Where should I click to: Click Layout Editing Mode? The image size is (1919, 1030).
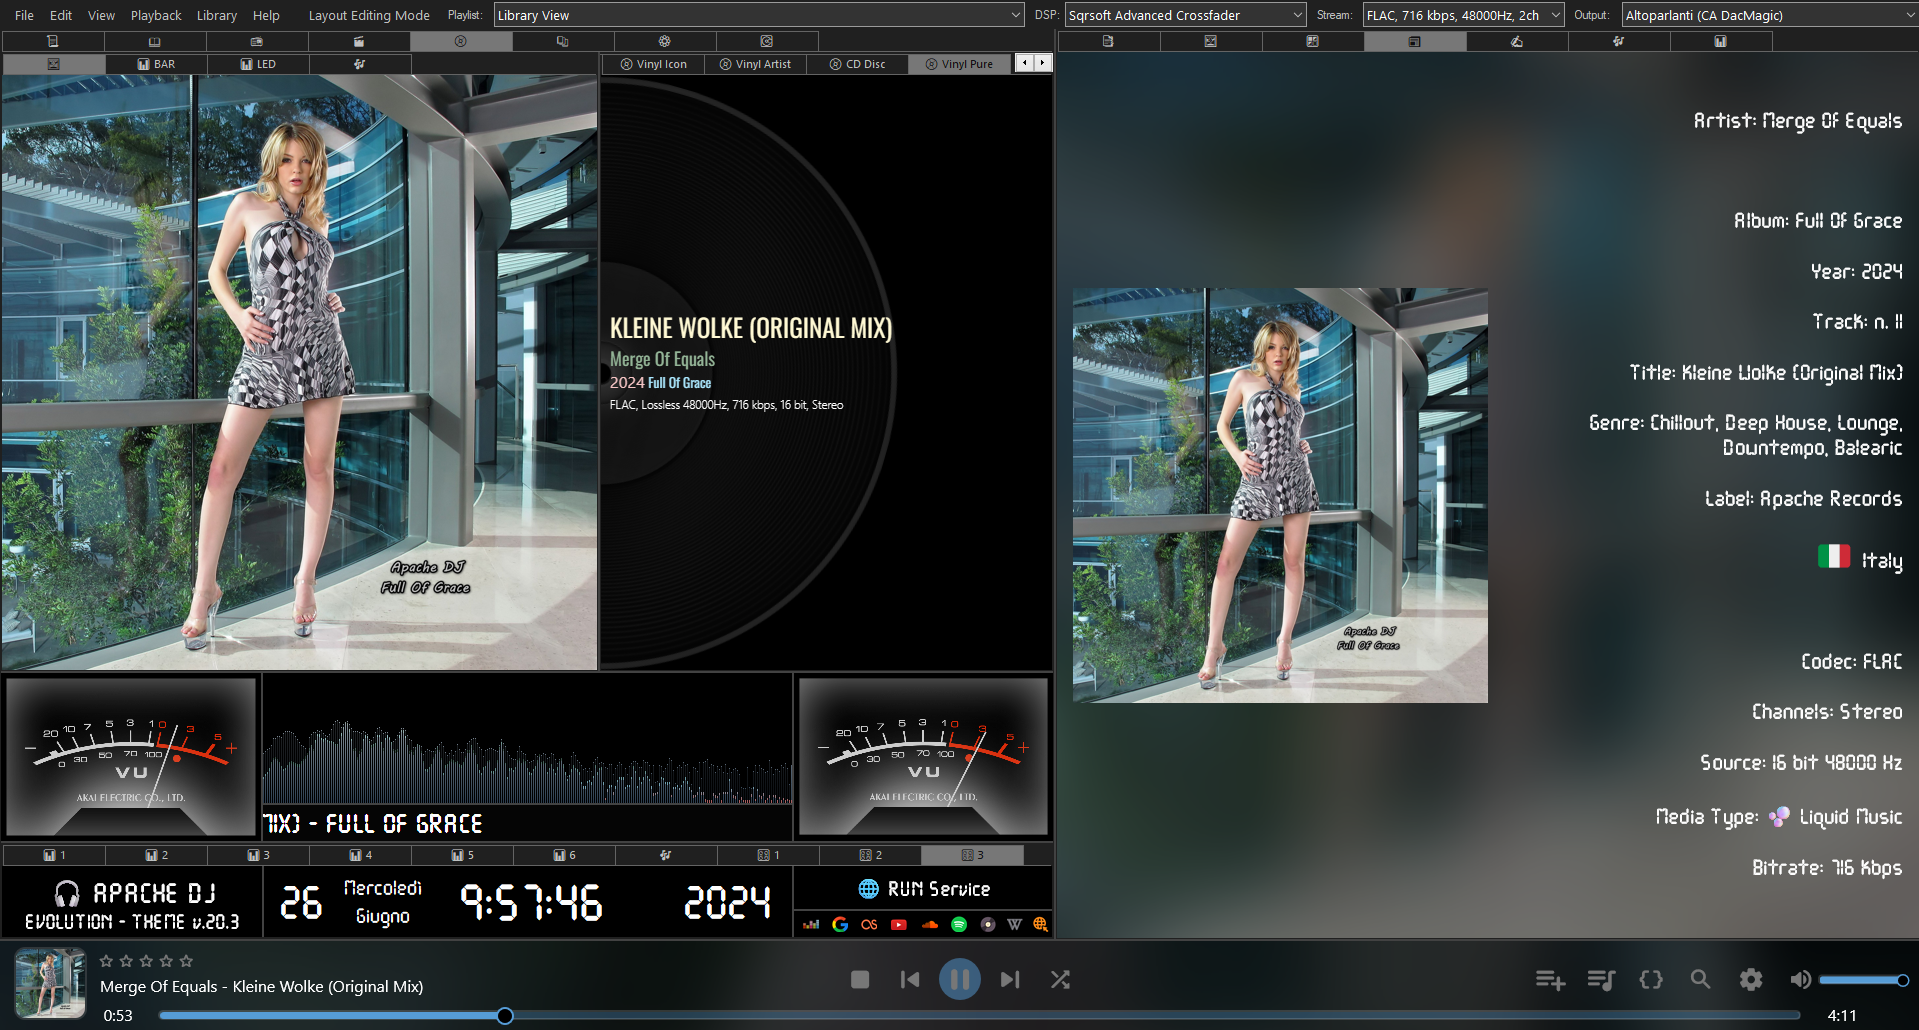click(369, 15)
